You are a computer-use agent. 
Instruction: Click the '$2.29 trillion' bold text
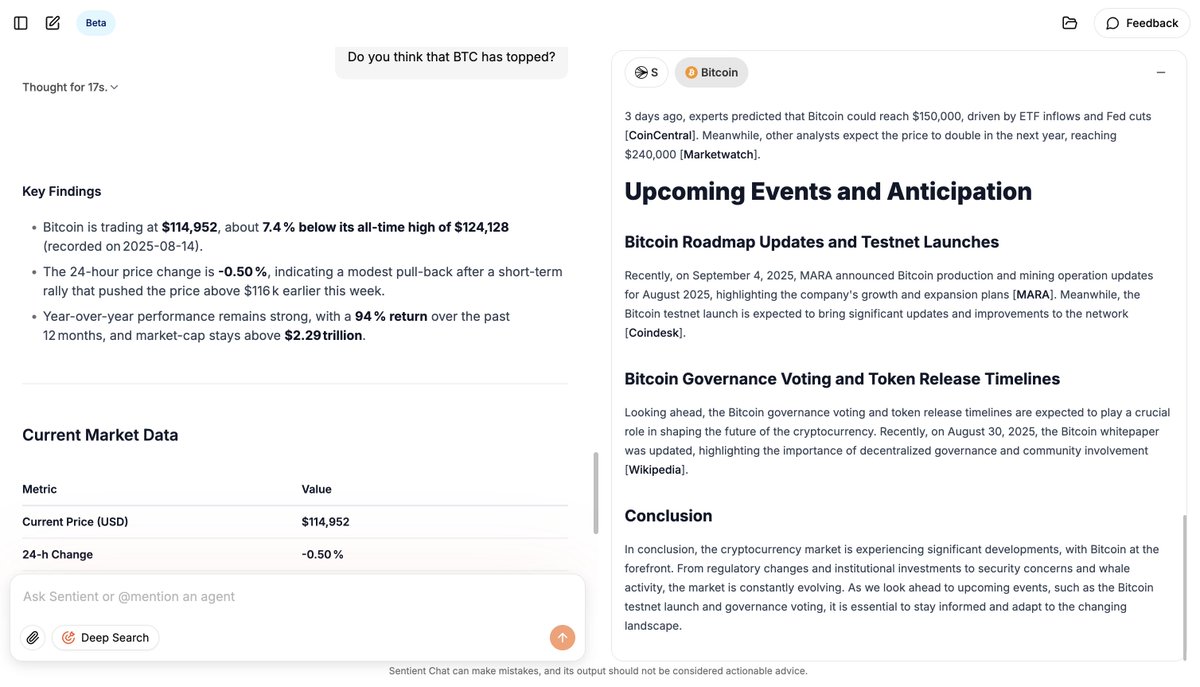point(323,335)
